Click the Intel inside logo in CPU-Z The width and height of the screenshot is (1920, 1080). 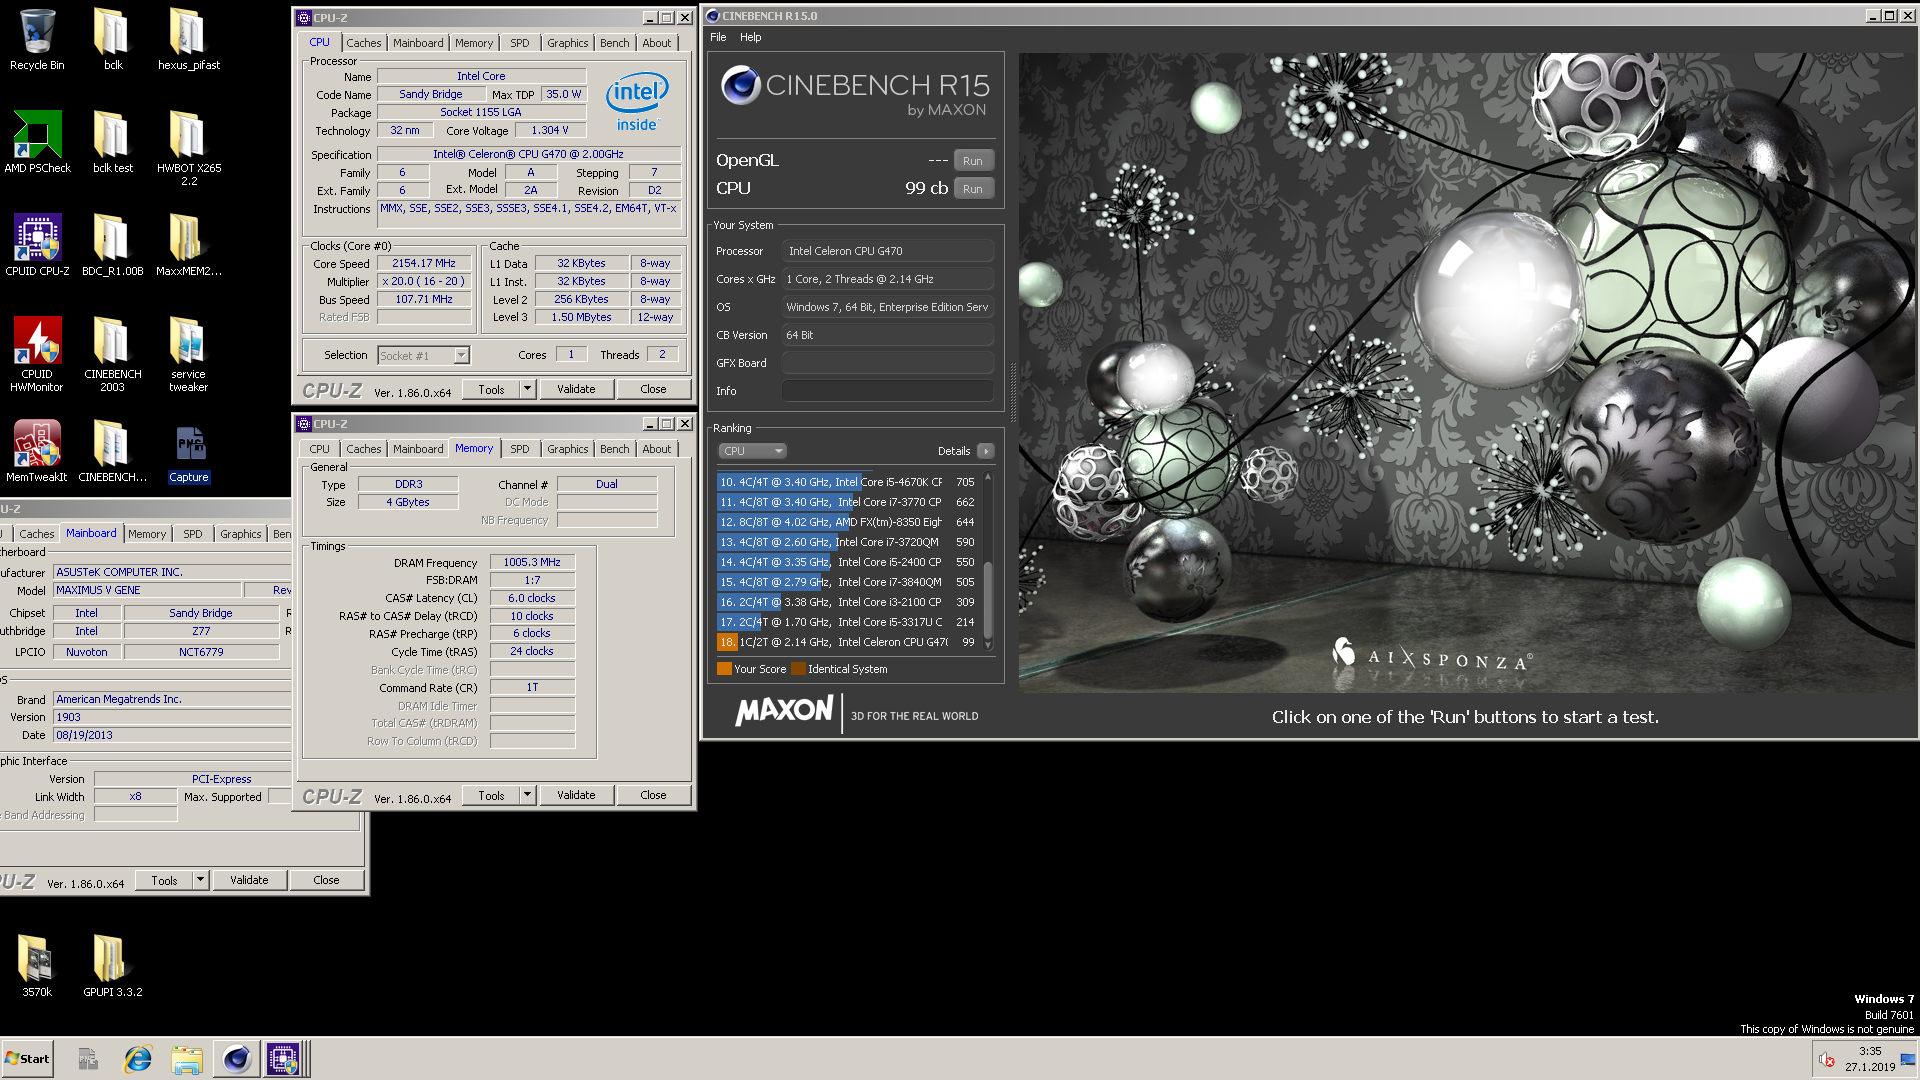coord(637,101)
